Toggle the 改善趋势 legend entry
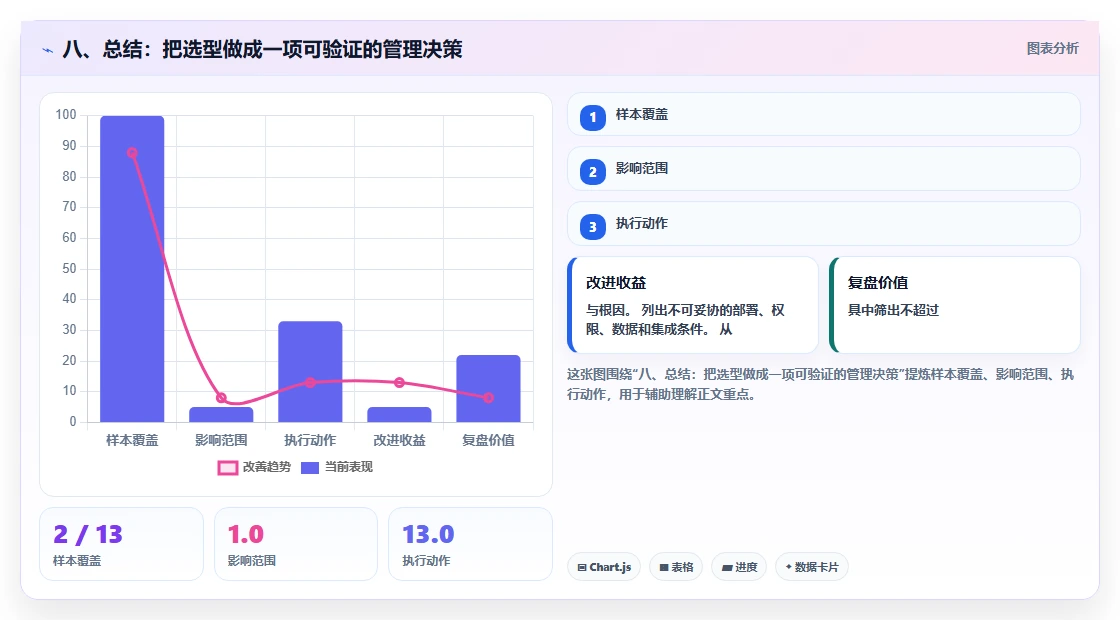The width and height of the screenshot is (1120, 620). click(254, 467)
